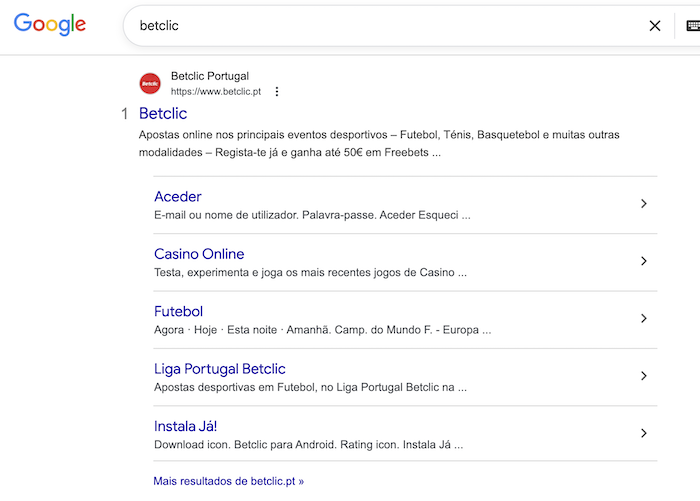The width and height of the screenshot is (700, 501).
Task: Clear the search box with X icon
Action: click(654, 26)
